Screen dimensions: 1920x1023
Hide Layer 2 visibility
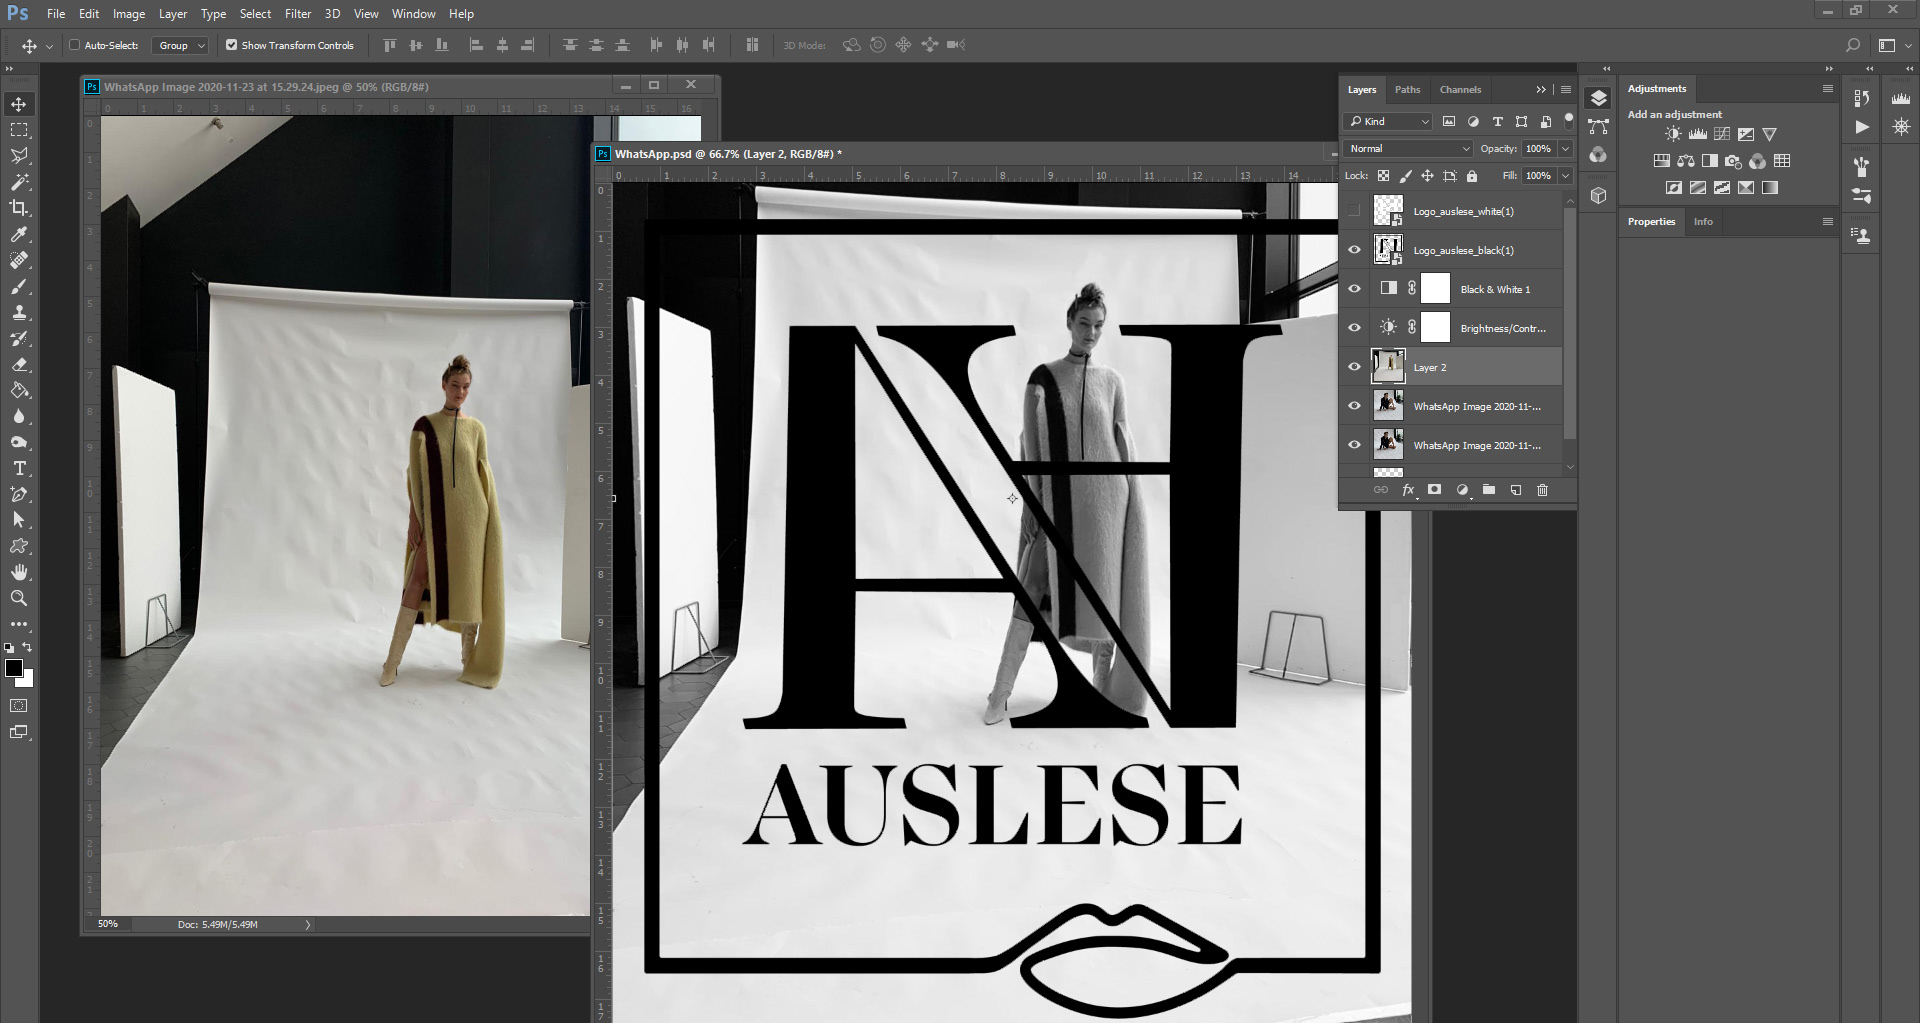pyautogui.click(x=1355, y=367)
